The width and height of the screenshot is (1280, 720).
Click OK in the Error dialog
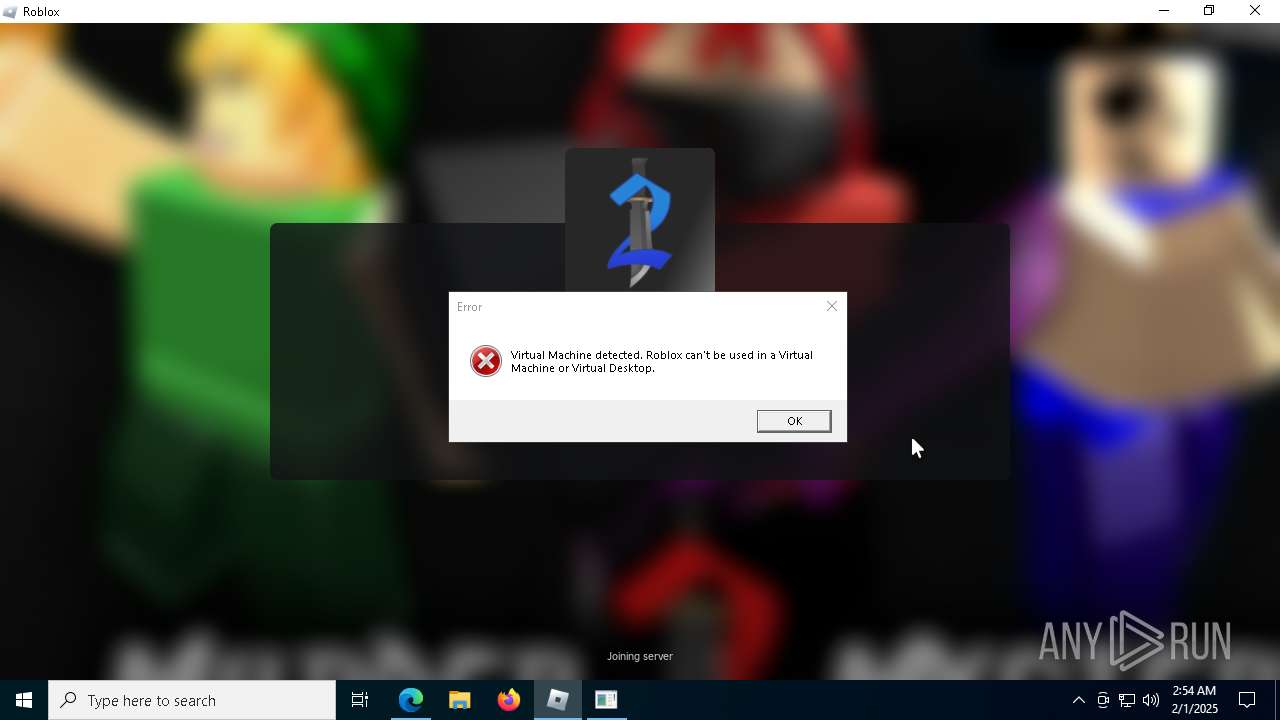(x=794, y=421)
